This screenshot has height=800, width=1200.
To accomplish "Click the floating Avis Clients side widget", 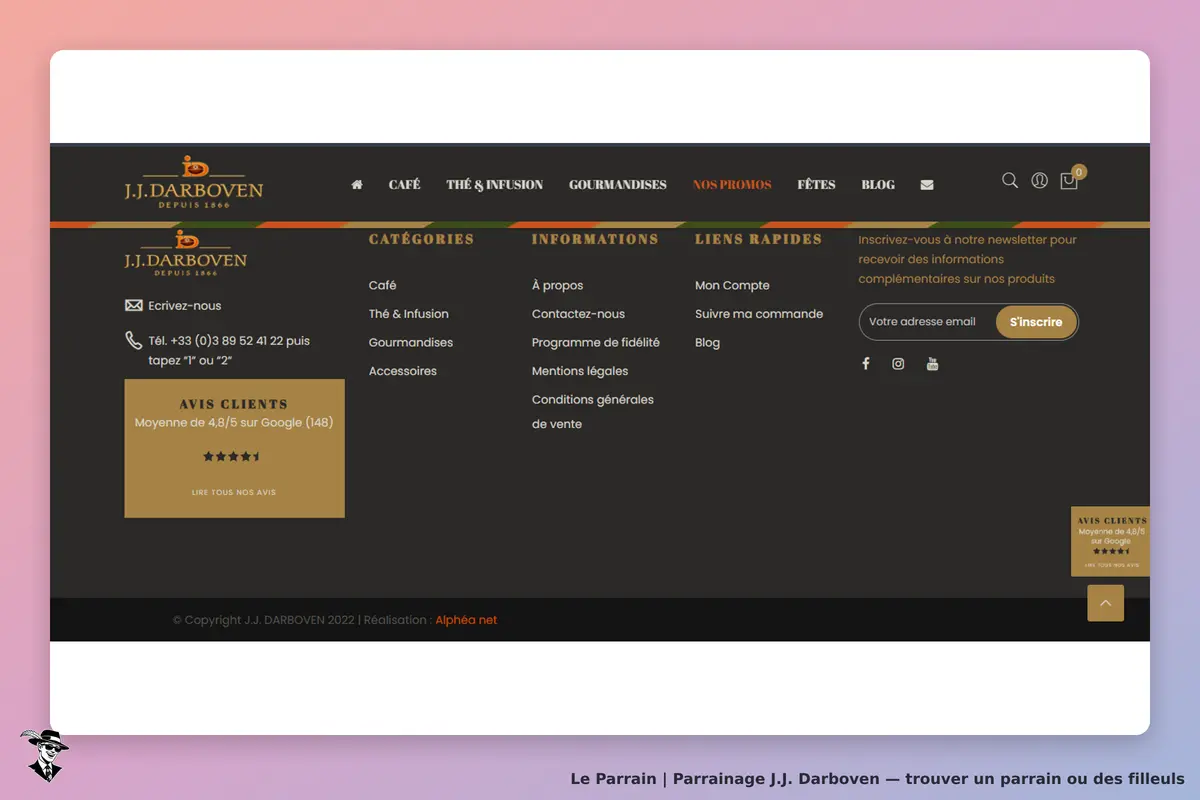I will click(1111, 541).
